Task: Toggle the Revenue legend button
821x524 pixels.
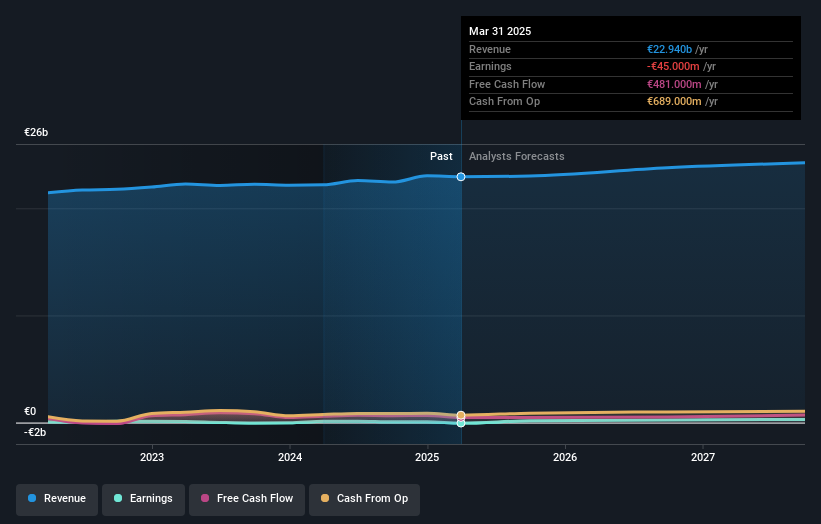Action: 57,499
